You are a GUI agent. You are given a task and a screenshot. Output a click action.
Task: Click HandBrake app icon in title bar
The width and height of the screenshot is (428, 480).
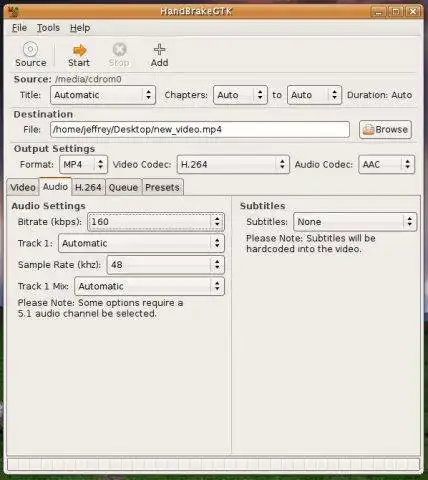click(x=13, y=12)
